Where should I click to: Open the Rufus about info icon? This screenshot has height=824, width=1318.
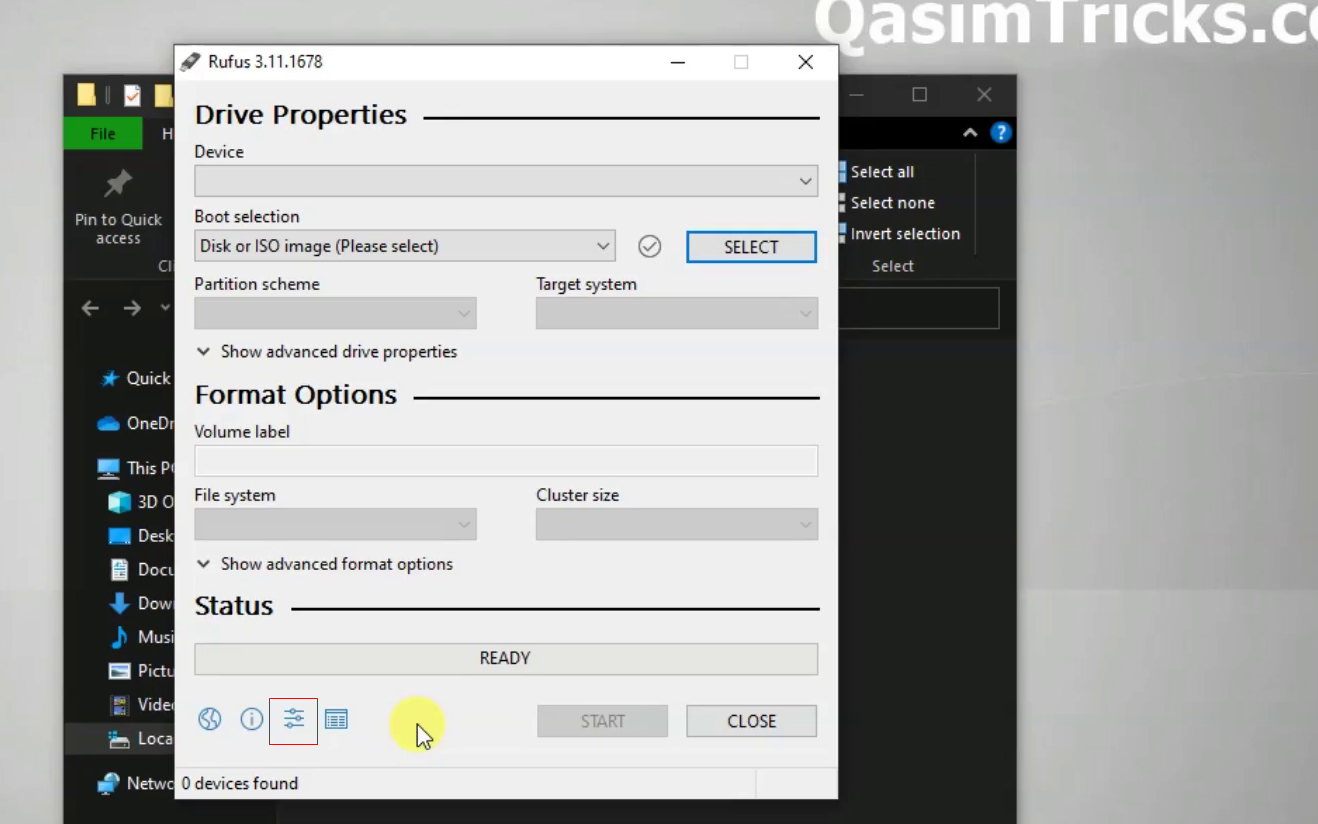(x=252, y=720)
